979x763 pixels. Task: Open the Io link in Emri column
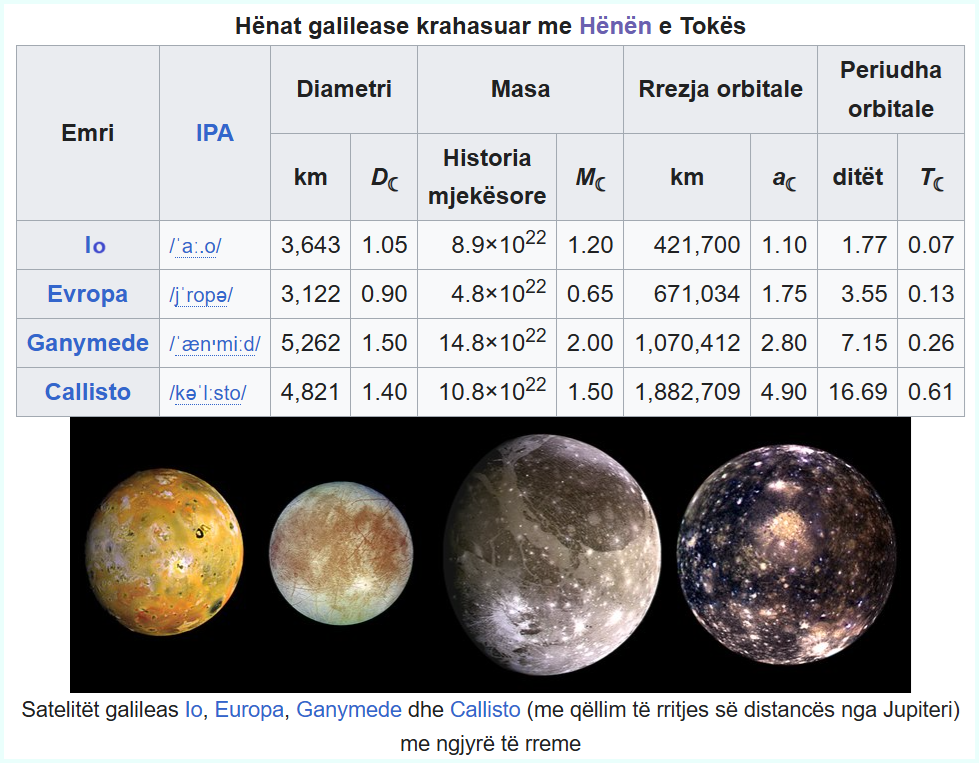[95, 245]
